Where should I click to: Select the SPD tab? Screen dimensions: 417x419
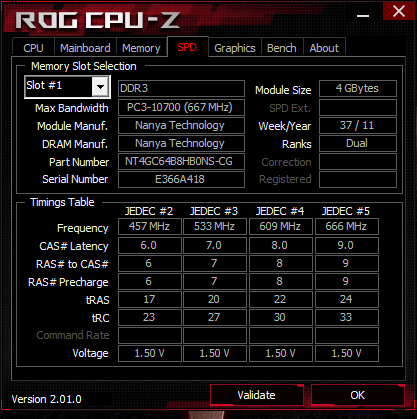[187, 47]
